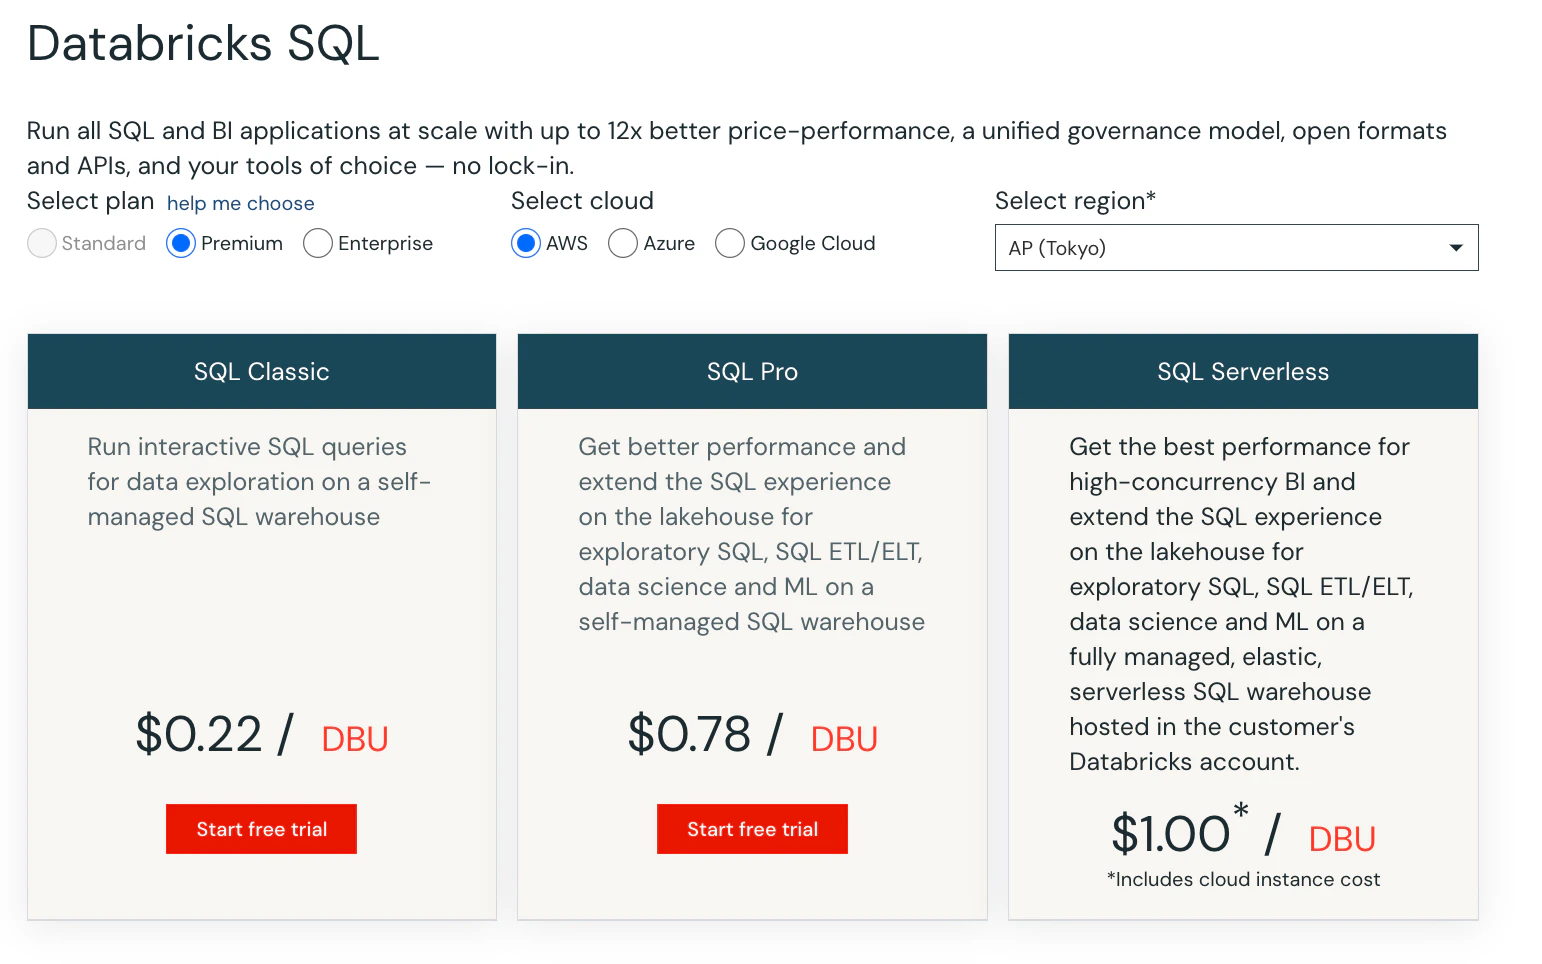This screenshot has width=1542, height=964.
Task: Click the 'Select region*' label
Action: (1075, 201)
